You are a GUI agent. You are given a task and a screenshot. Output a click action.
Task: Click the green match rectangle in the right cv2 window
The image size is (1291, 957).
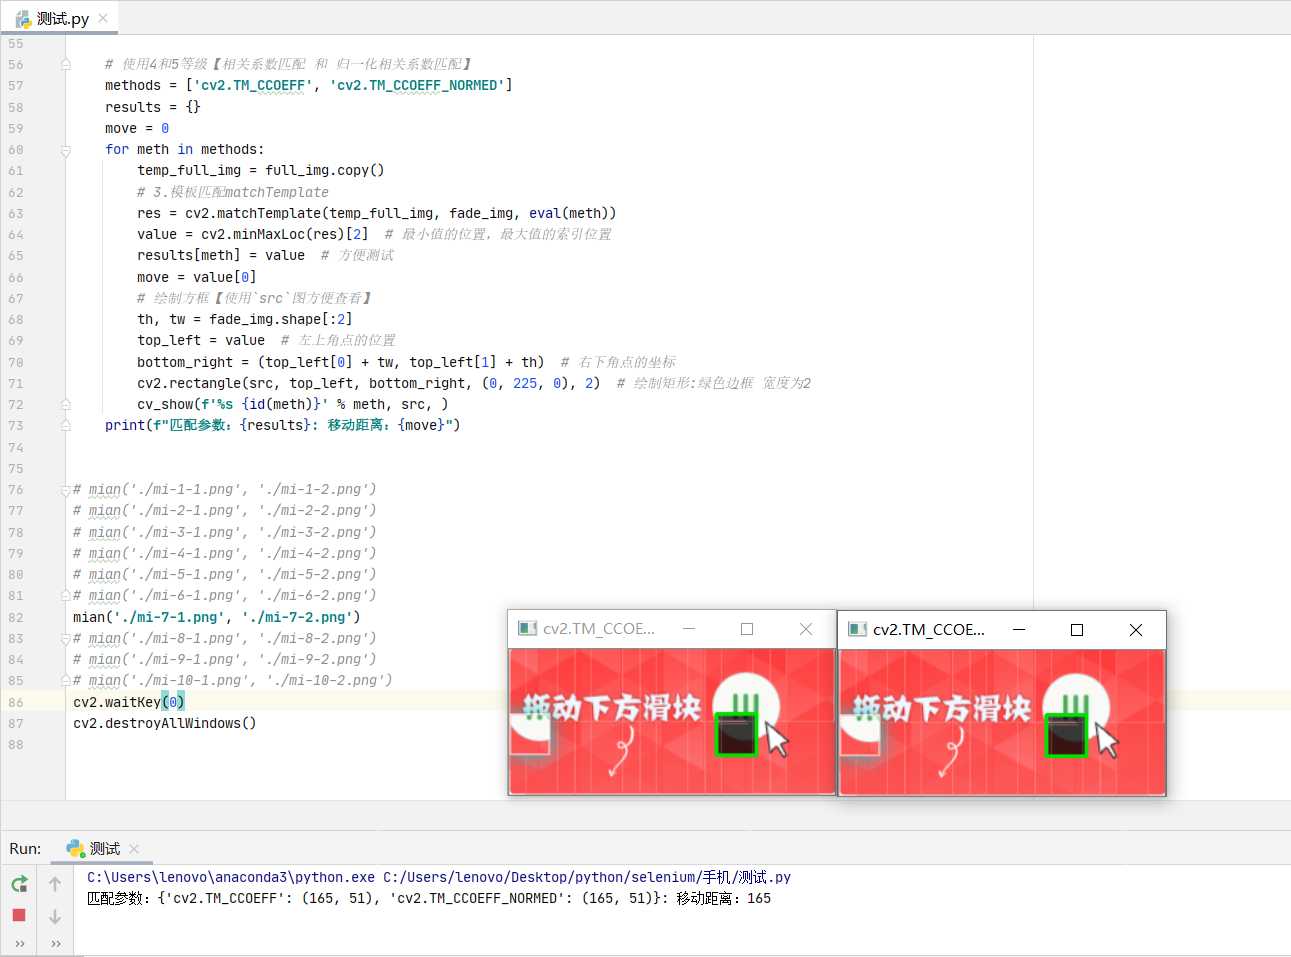point(1065,735)
